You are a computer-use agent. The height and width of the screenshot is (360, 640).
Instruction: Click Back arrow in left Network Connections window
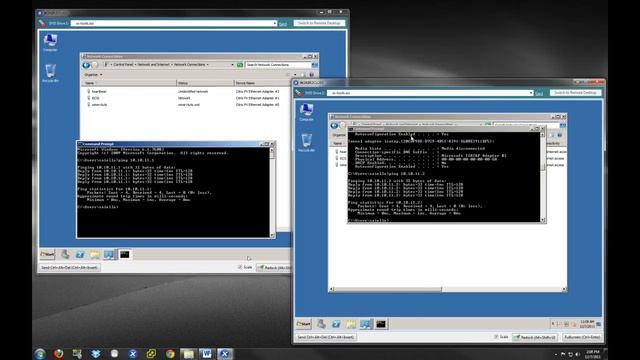point(86,65)
